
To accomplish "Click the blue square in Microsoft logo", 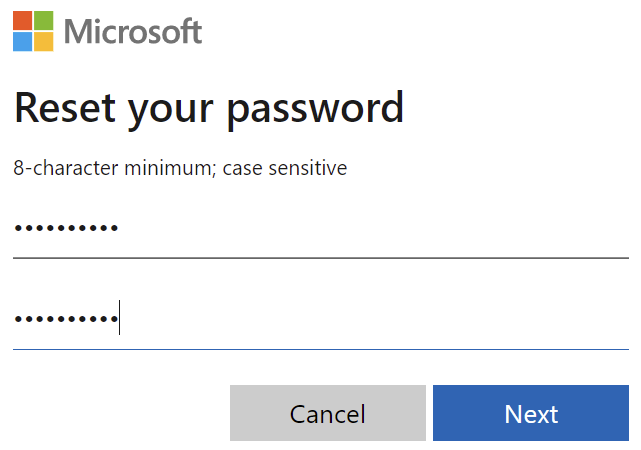I will [x=22, y=42].
